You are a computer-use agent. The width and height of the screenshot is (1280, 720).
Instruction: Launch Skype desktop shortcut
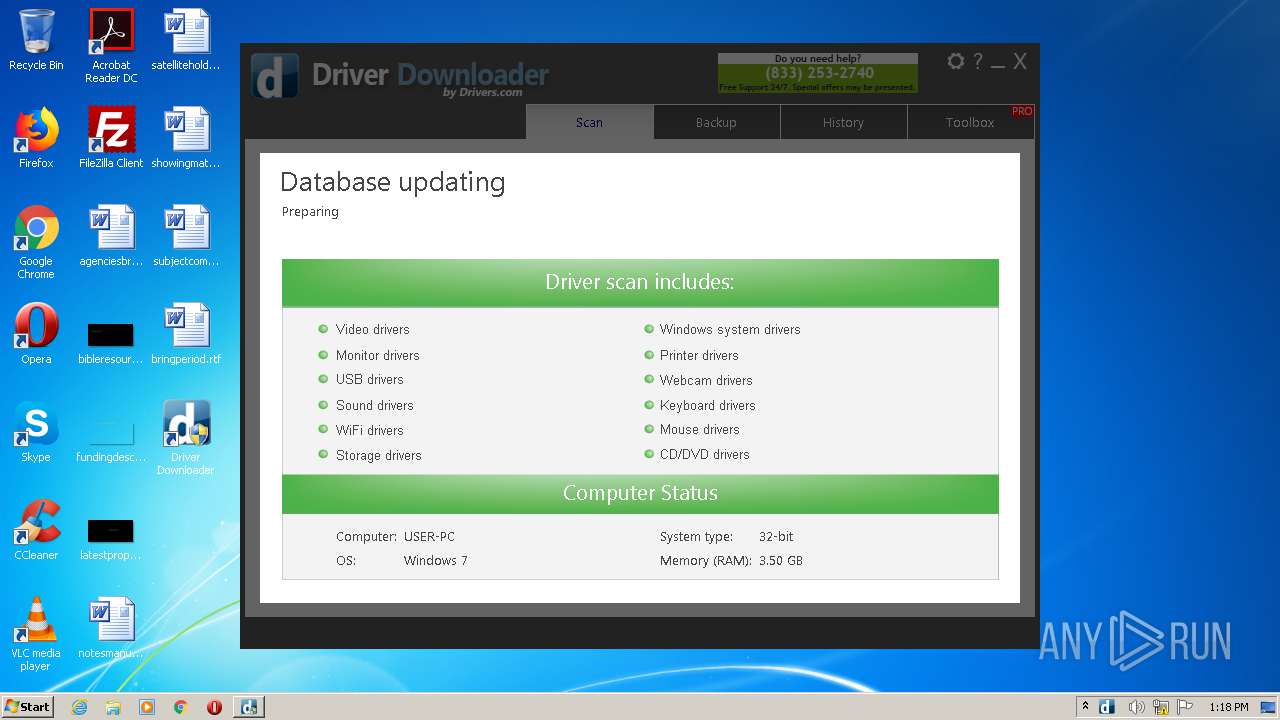36,432
